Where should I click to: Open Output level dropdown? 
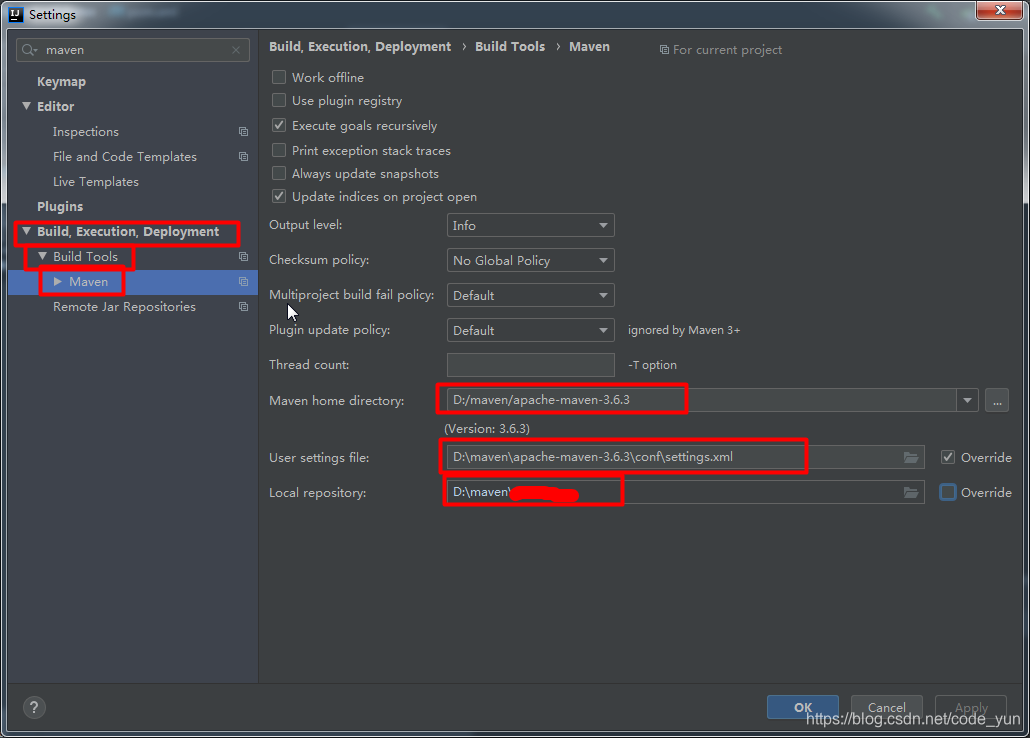[530, 225]
